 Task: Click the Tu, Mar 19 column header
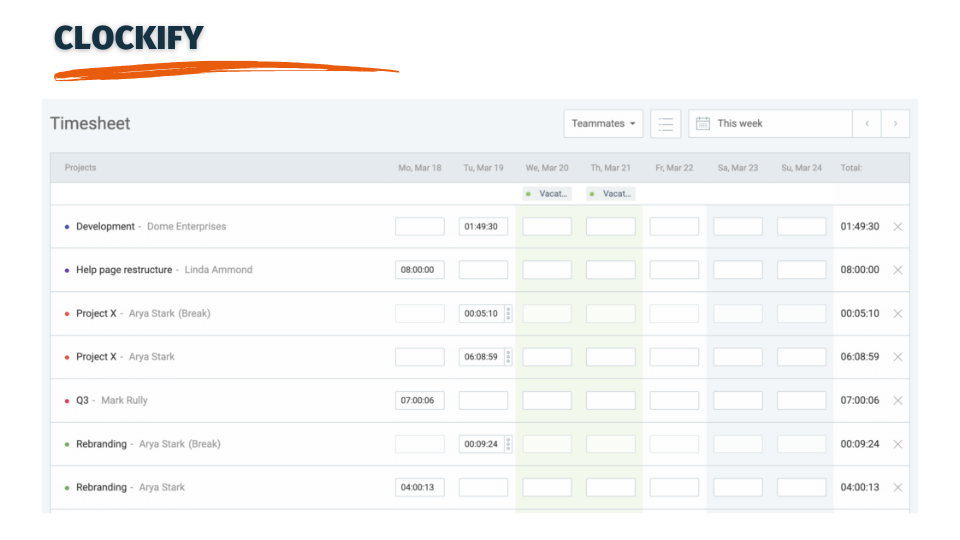[484, 168]
